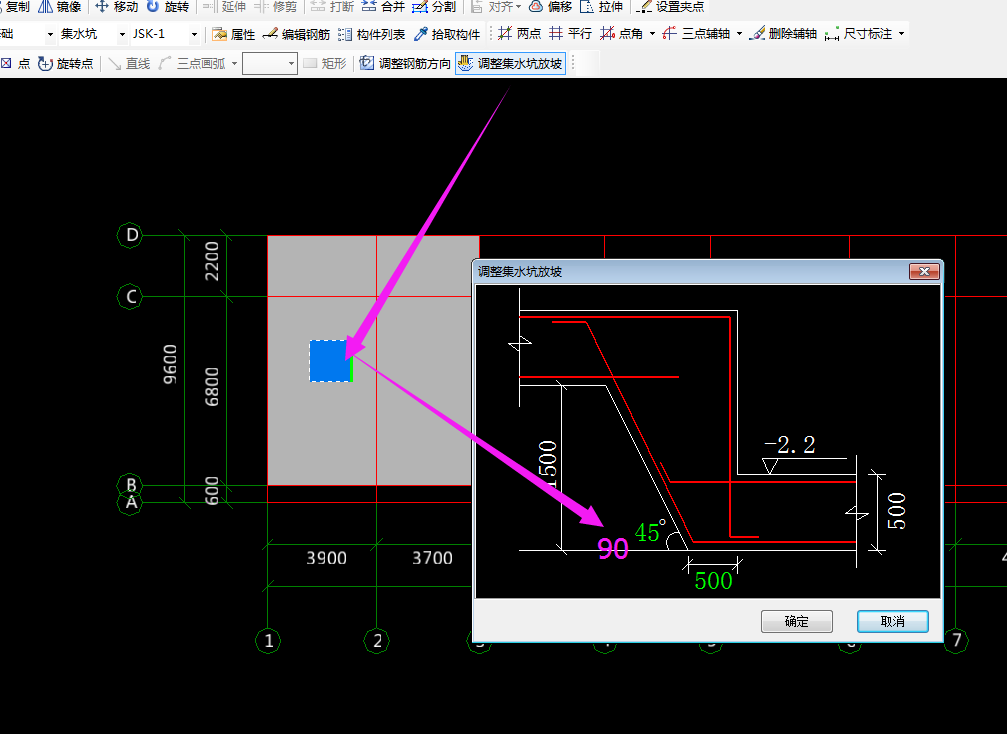Open the 三点辅轴 dropdown arrow

point(739,34)
